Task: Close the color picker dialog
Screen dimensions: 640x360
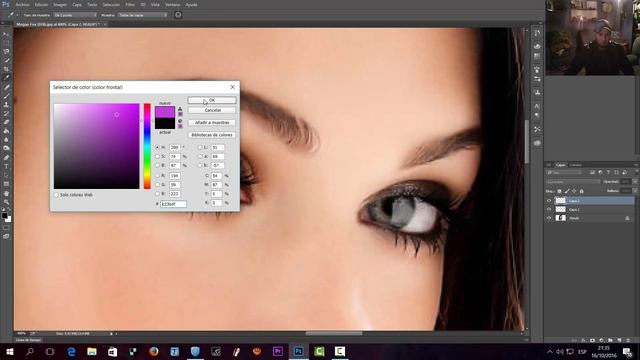Action: pyautogui.click(x=232, y=87)
